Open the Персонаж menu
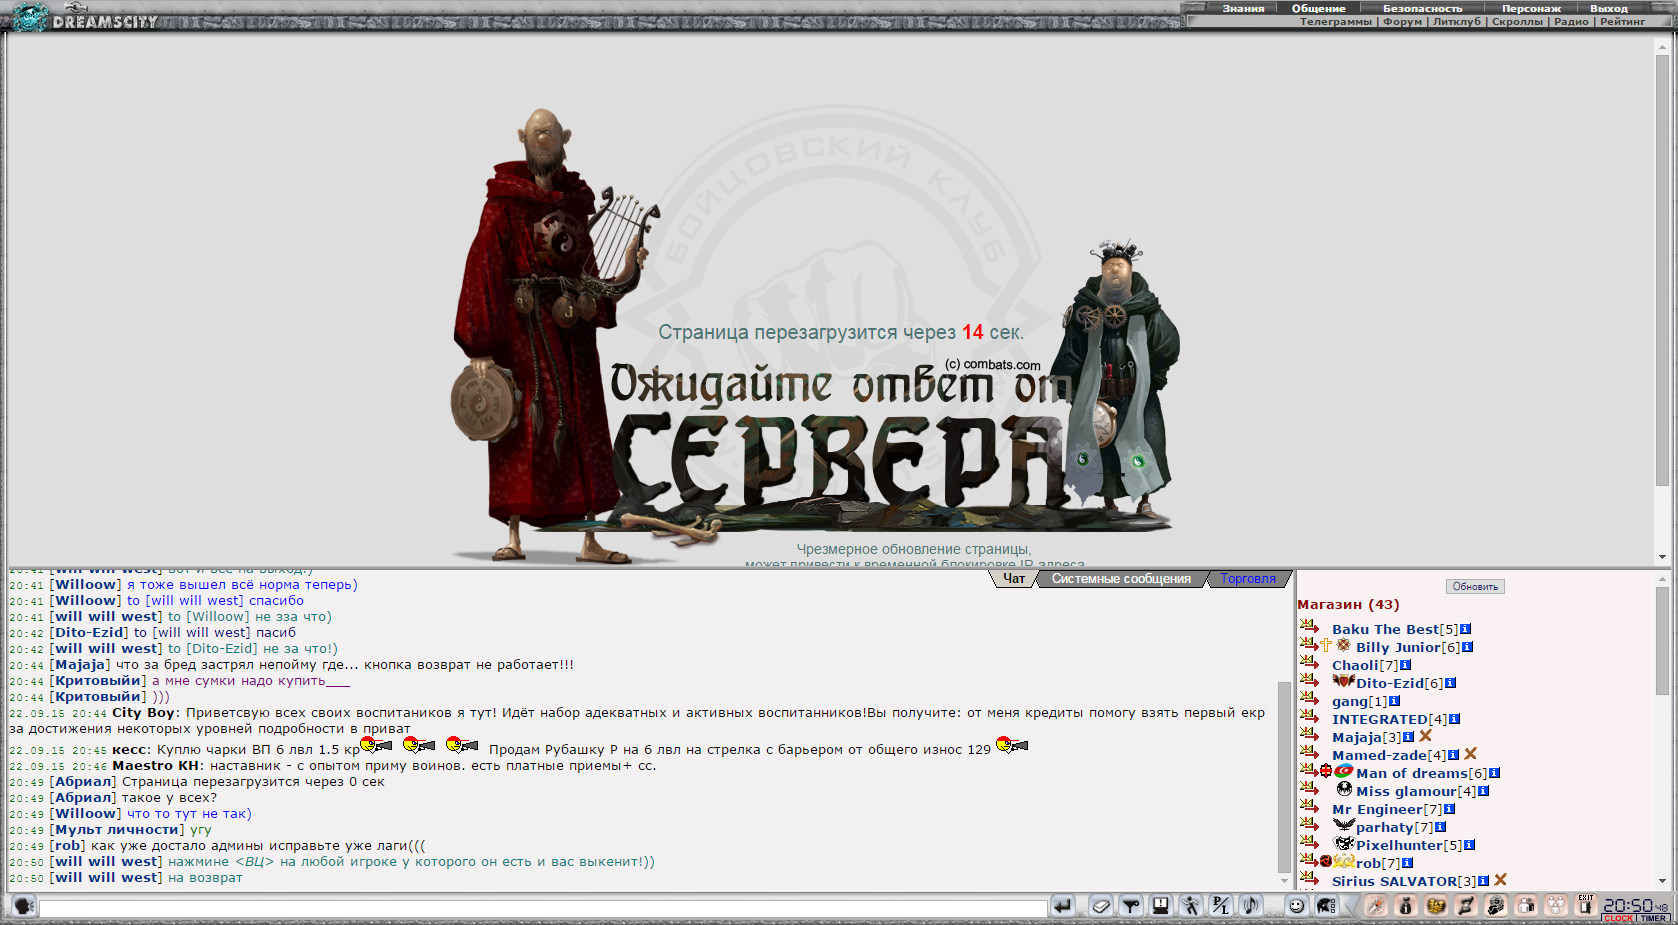This screenshot has width=1678, height=925. point(1531,8)
